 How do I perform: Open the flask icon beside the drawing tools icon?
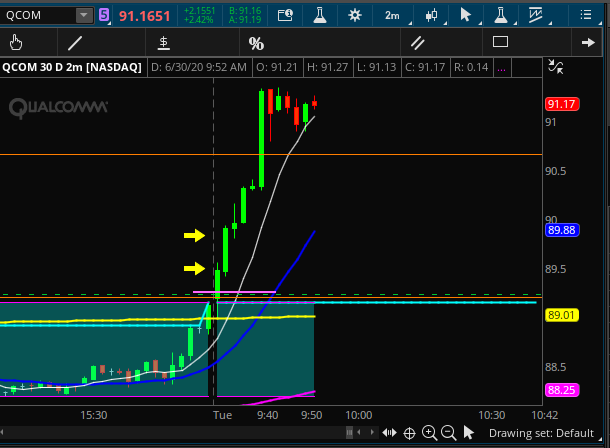(501, 16)
